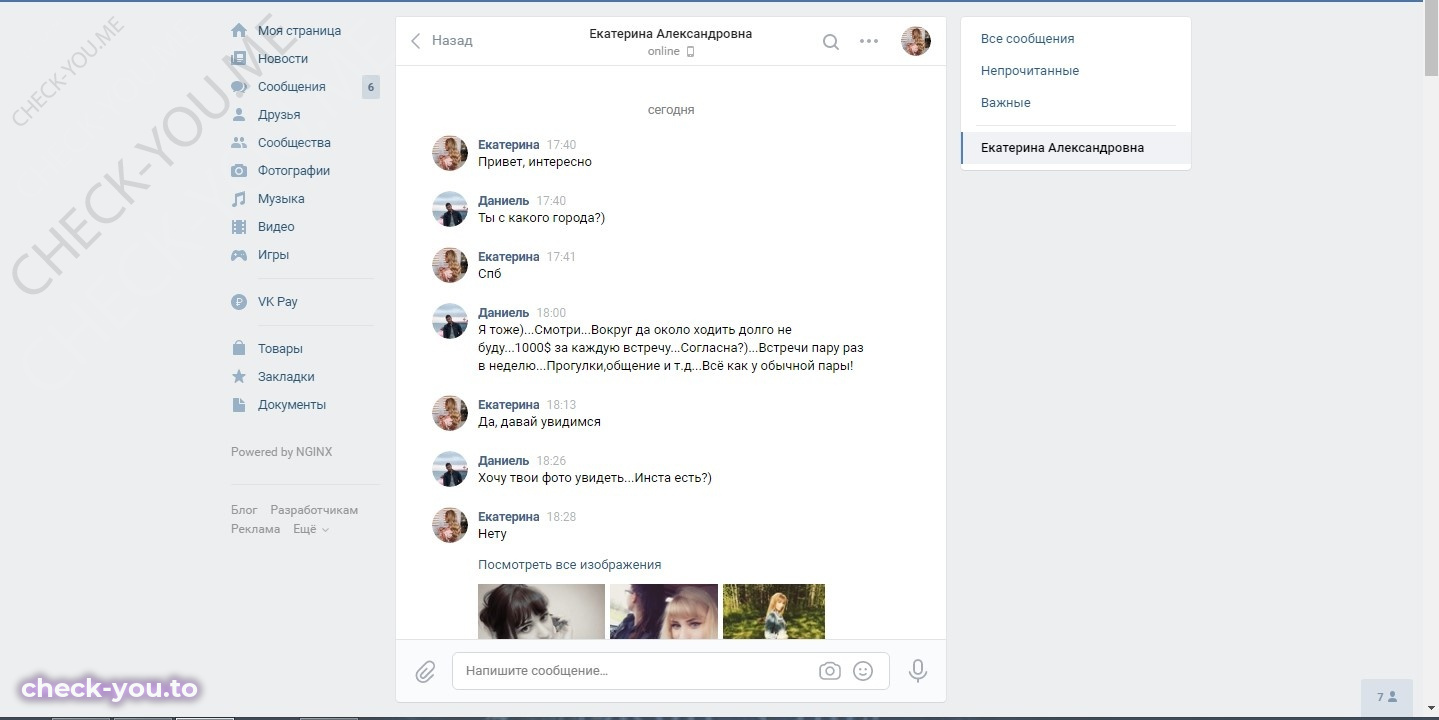Open Екатерина's avatar in the chat header
The height and width of the screenshot is (720, 1439).
pyautogui.click(x=916, y=41)
